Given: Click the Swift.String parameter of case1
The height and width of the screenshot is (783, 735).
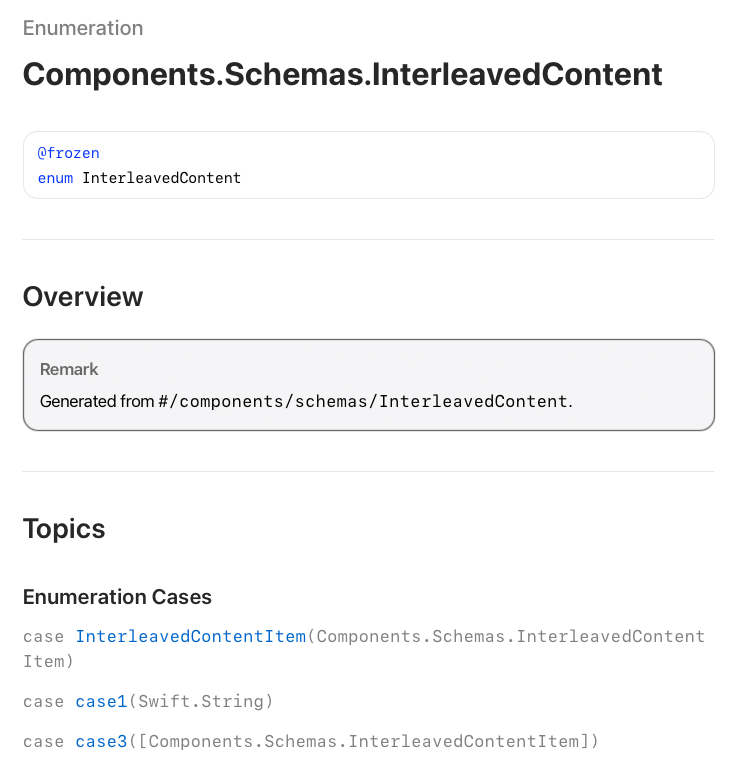Looking at the screenshot, I should pyautogui.click(x=200, y=702).
